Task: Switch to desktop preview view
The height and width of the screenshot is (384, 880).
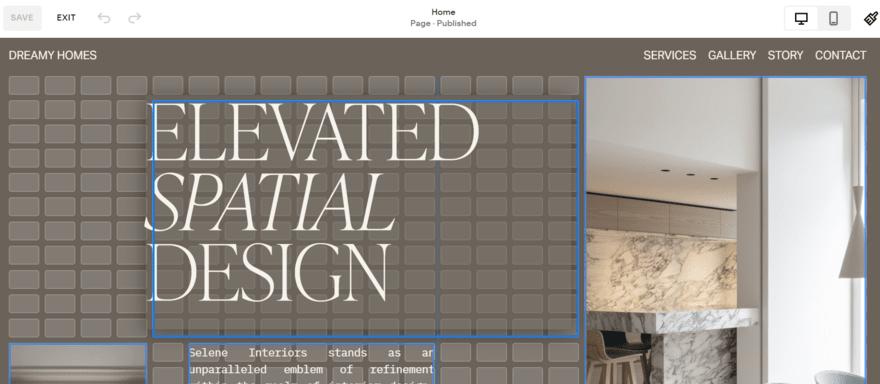Action: click(x=801, y=19)
